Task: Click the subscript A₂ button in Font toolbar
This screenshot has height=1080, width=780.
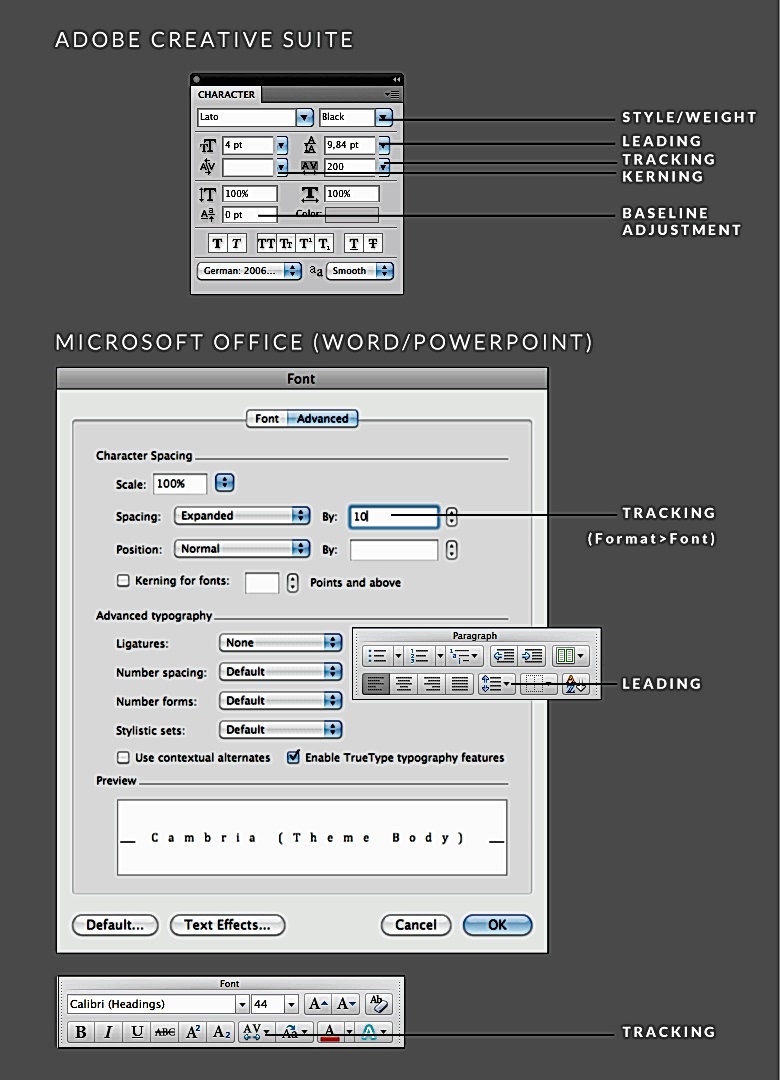Action: [221, 1032]
